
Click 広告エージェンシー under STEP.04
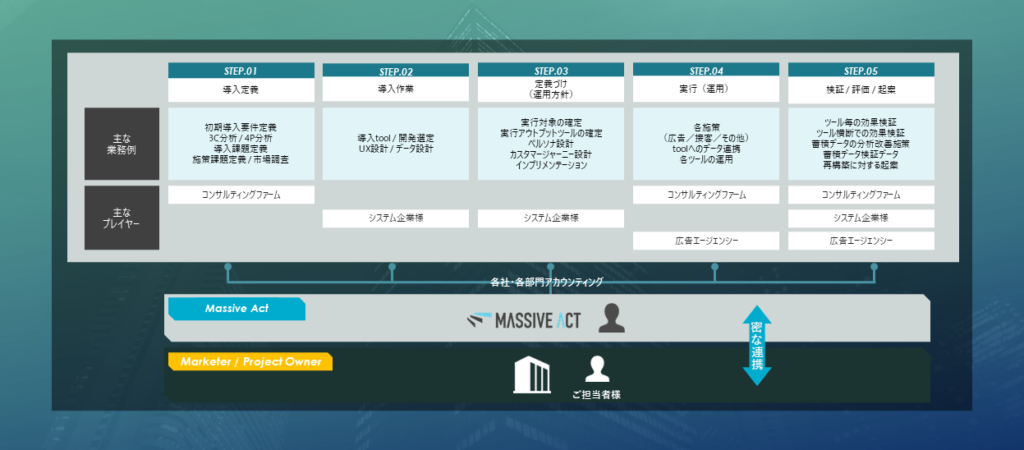(706, 241)
